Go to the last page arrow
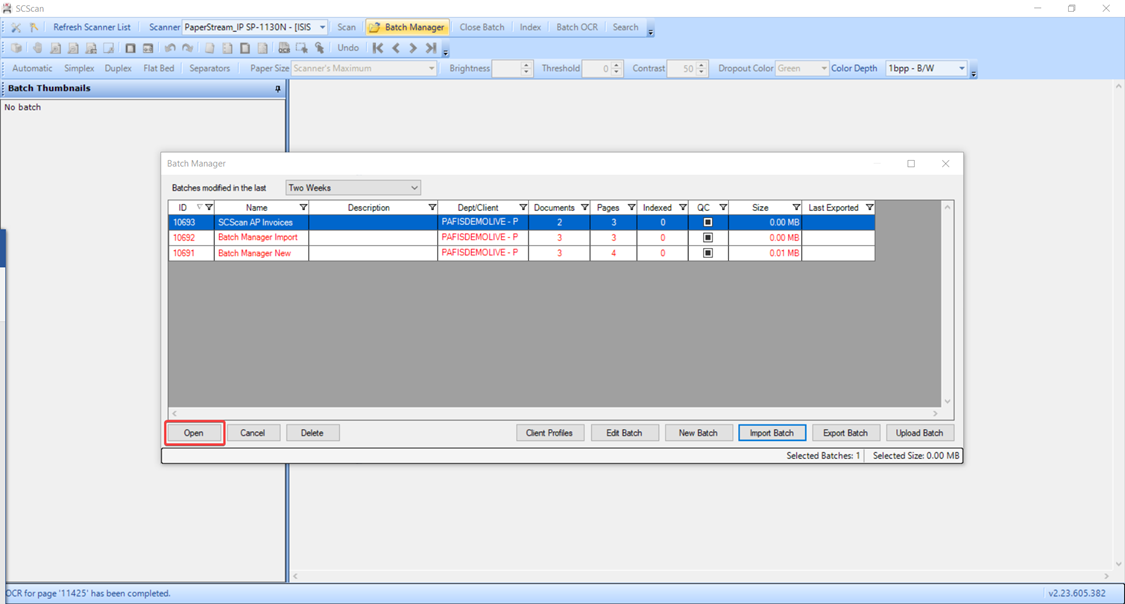 tap(431, 48)
